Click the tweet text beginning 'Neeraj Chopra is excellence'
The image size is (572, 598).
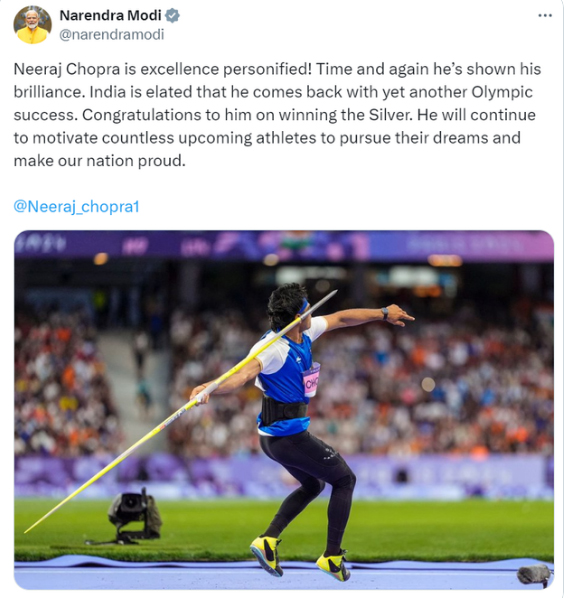point(277,115)
